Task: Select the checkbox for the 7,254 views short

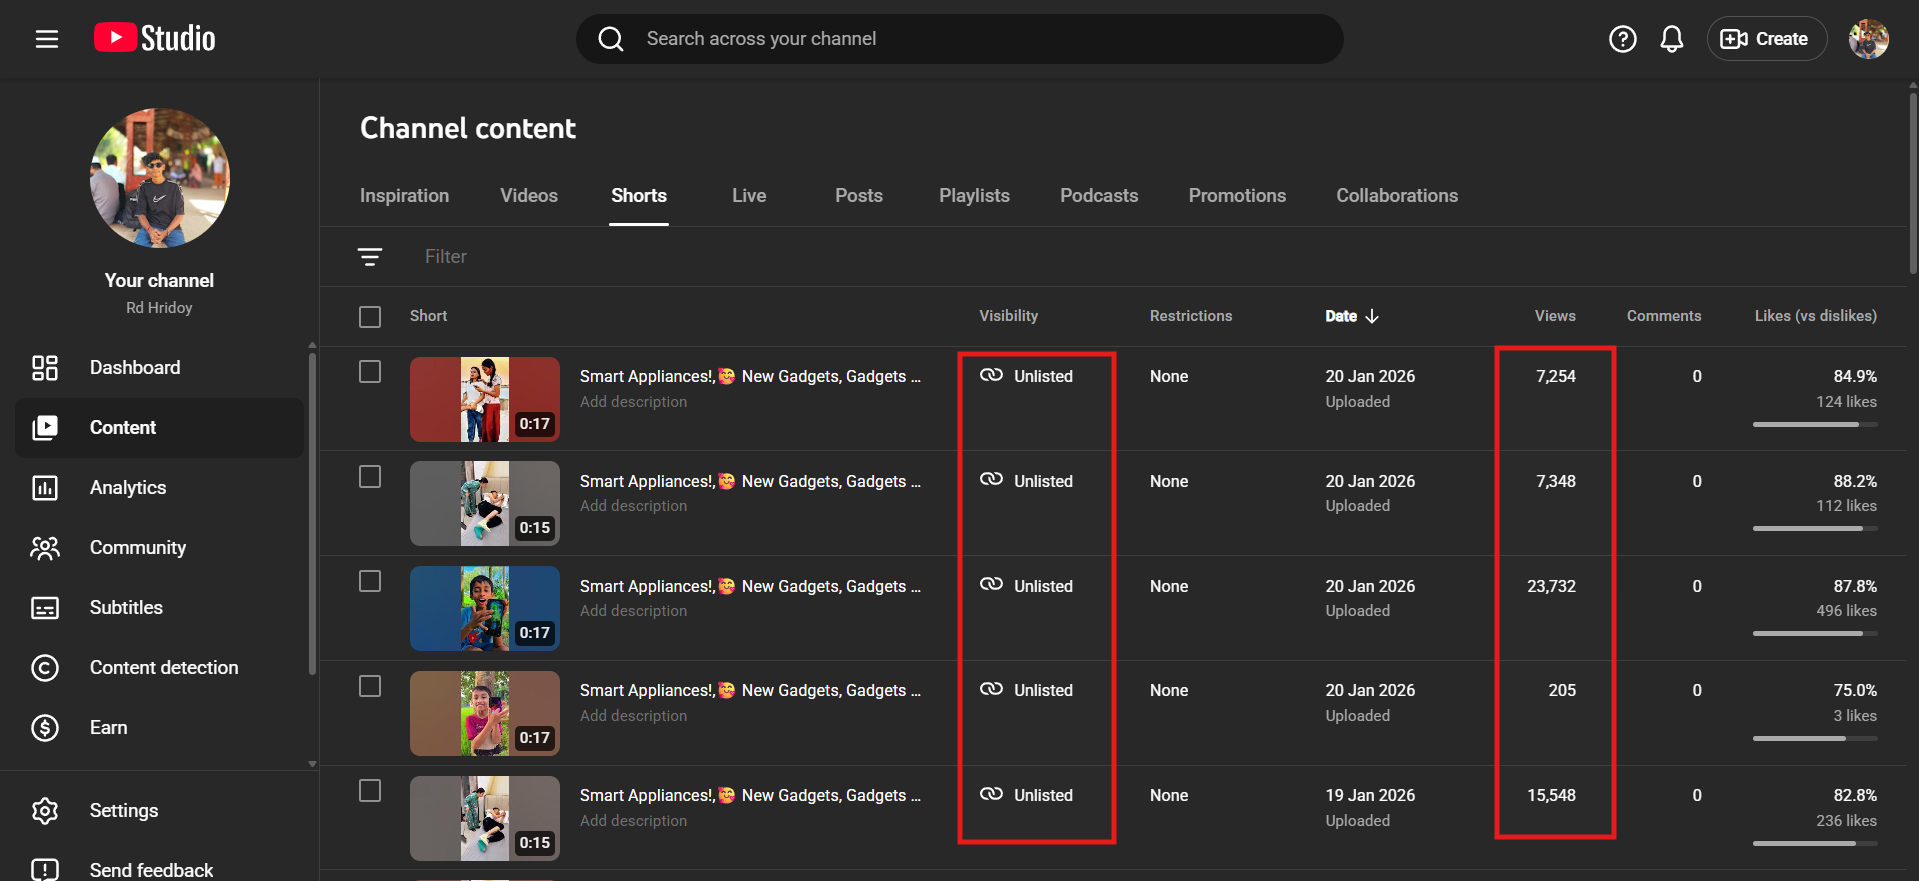Action: [370, 372]
